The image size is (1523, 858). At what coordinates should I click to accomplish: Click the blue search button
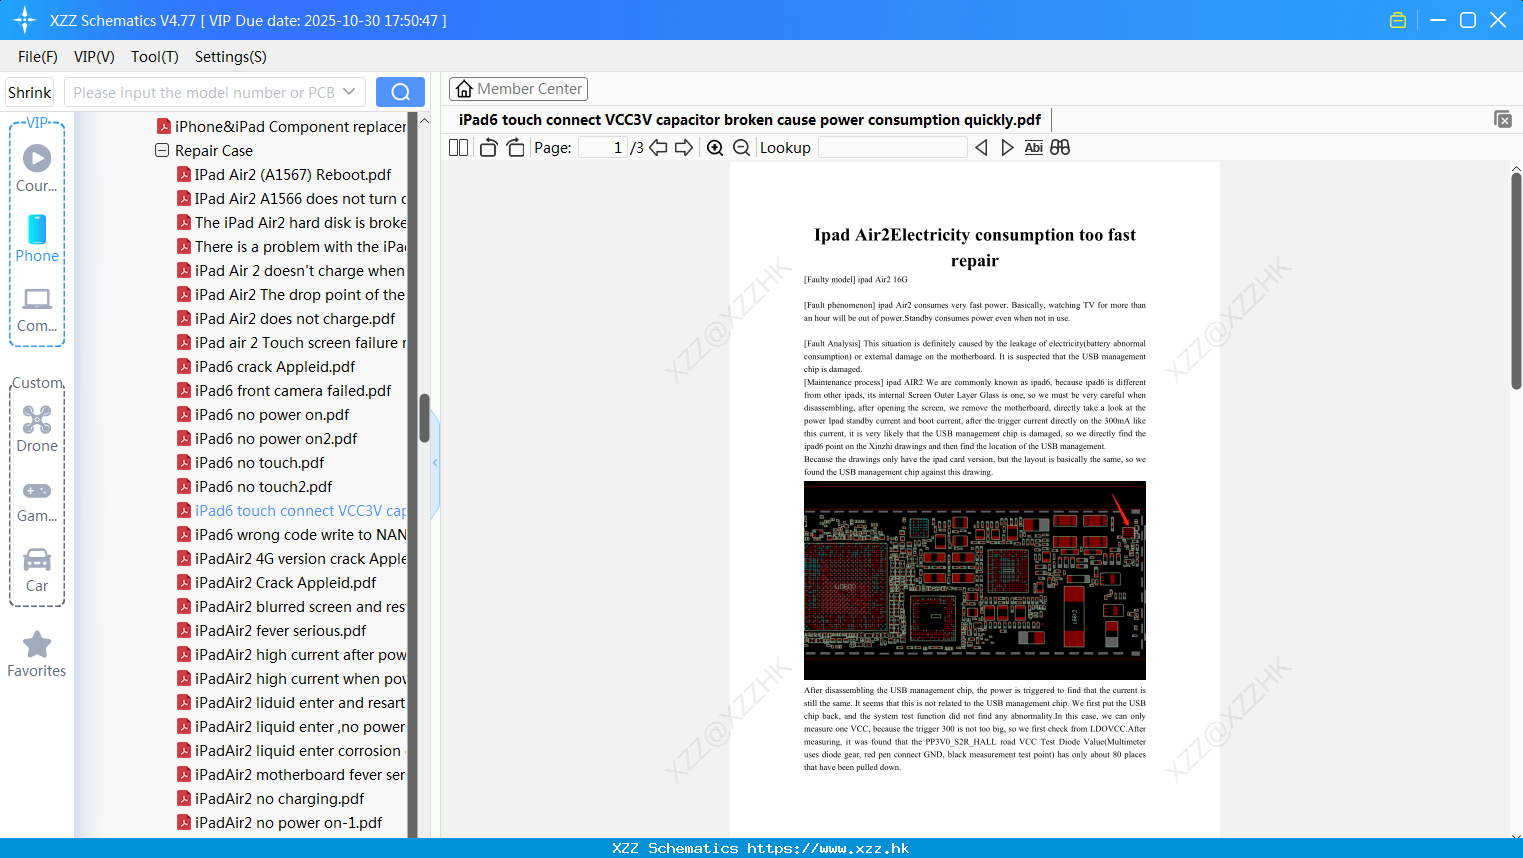pos(400,92)
